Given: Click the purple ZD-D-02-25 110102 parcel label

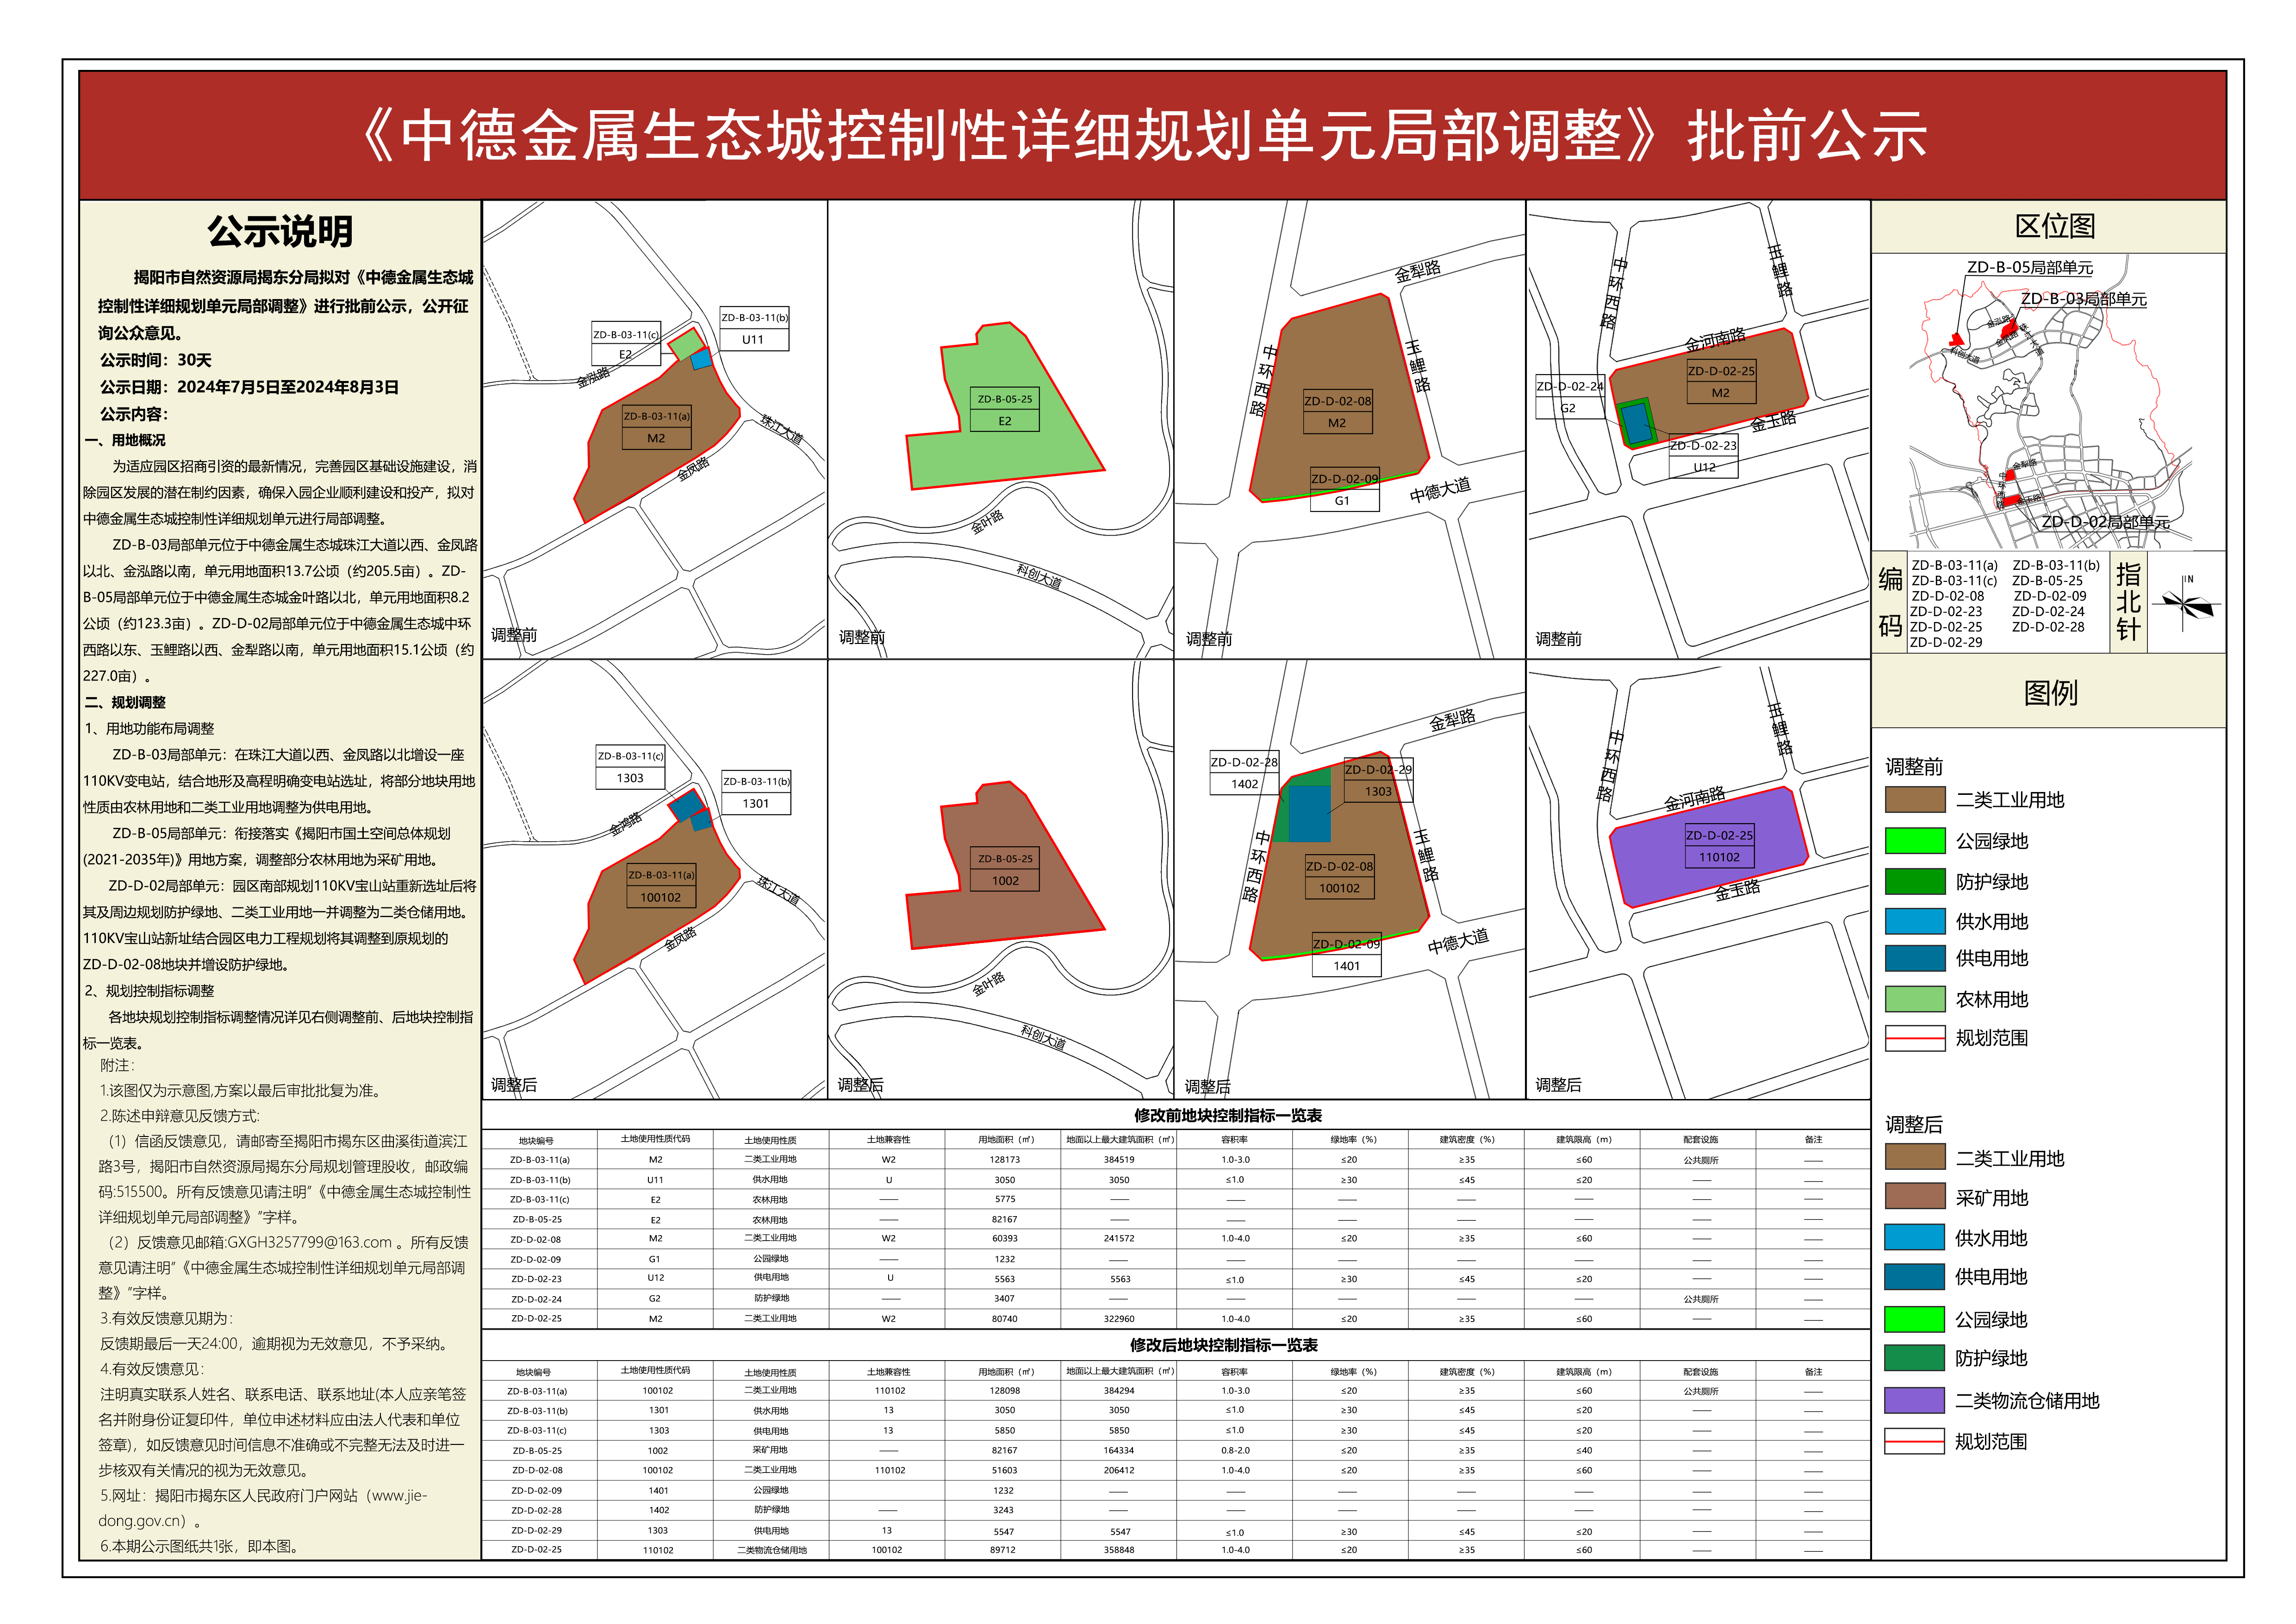Looking at the screenshot, I should pos(1719,846).
